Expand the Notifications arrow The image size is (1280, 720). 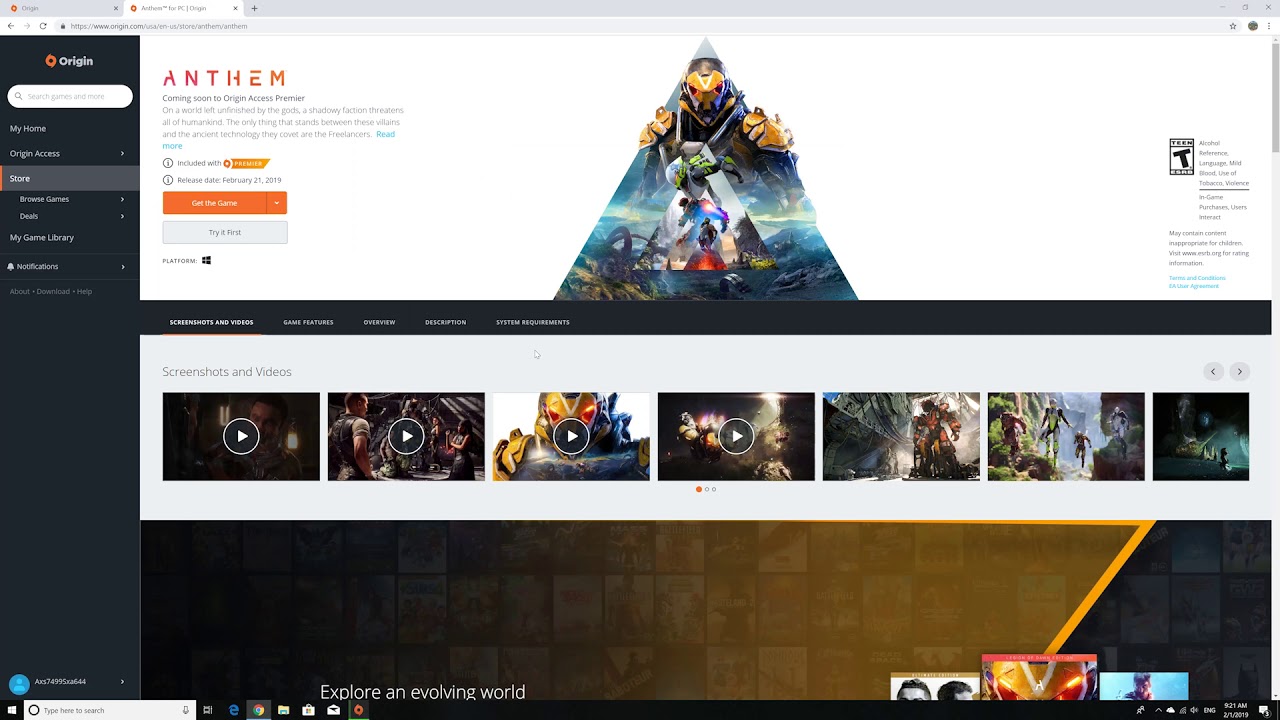click(x=122, y=266)
